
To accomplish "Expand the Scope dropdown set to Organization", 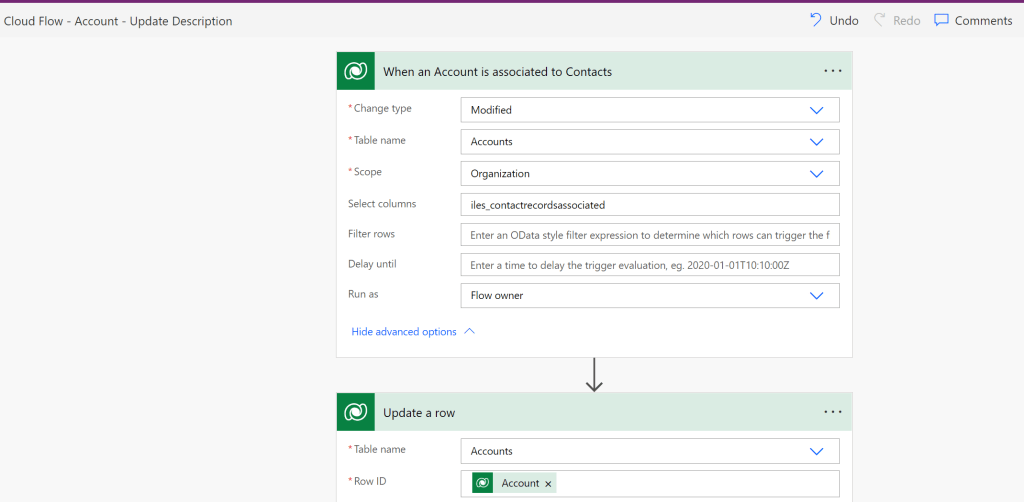I will pos(816,173).
